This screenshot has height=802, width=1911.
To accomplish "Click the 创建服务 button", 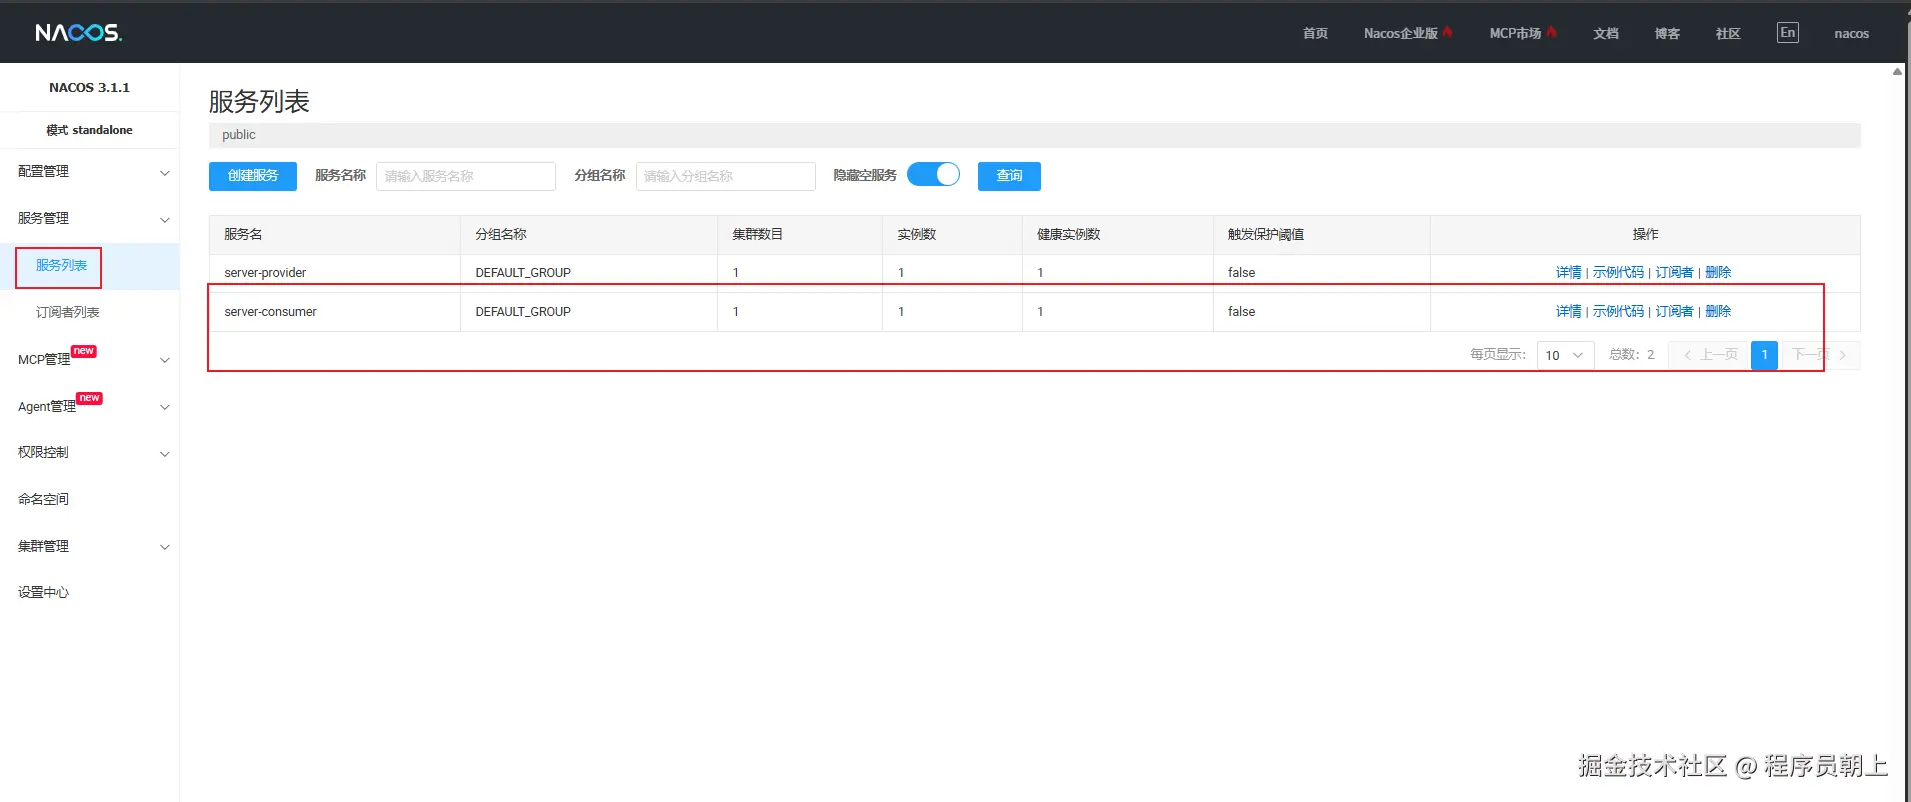I will click(253, 176).
